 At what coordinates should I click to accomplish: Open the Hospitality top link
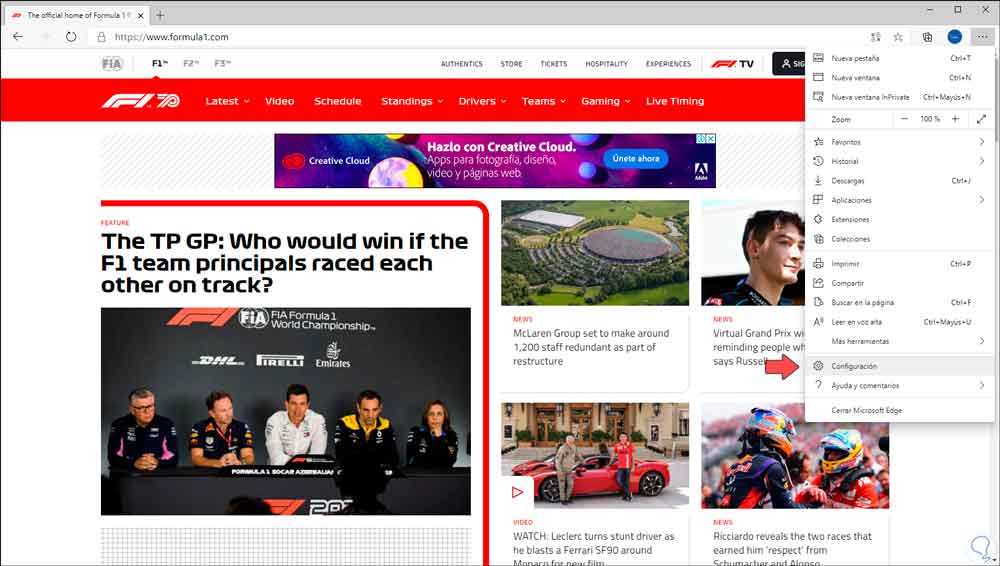pos(607,64)
